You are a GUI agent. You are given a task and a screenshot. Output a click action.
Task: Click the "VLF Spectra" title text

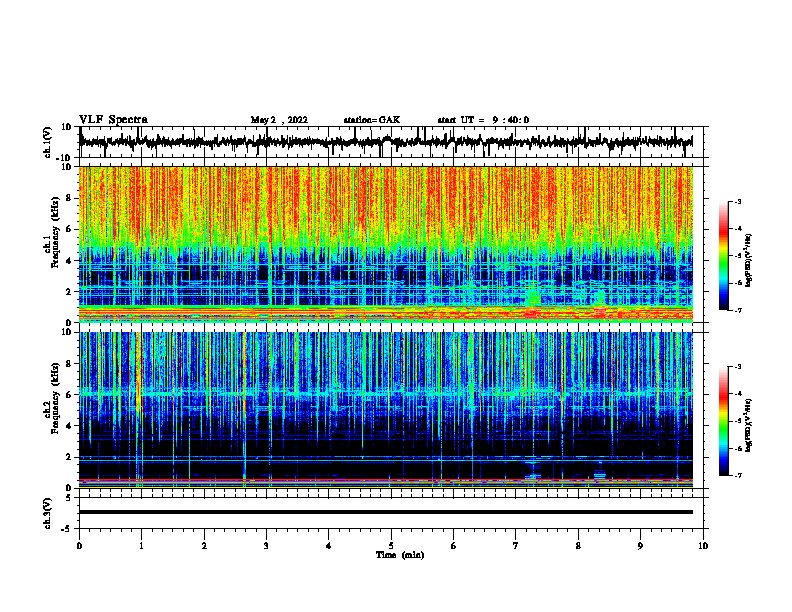(113, 120)
